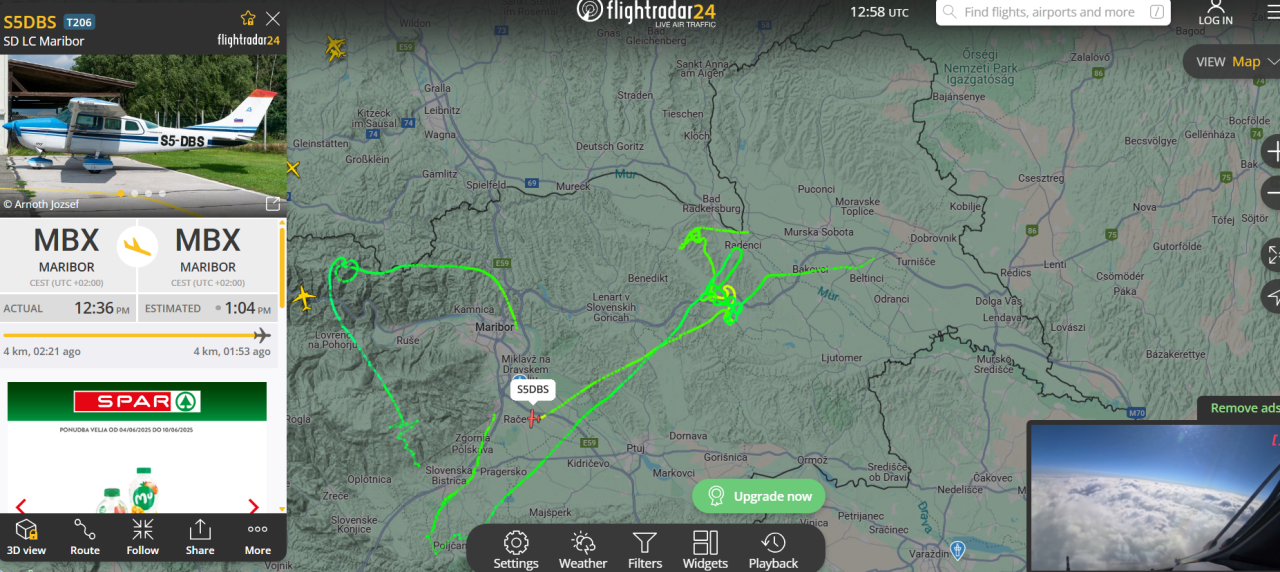
Task: Start flight Playback
Action: [x=773, y=549]
